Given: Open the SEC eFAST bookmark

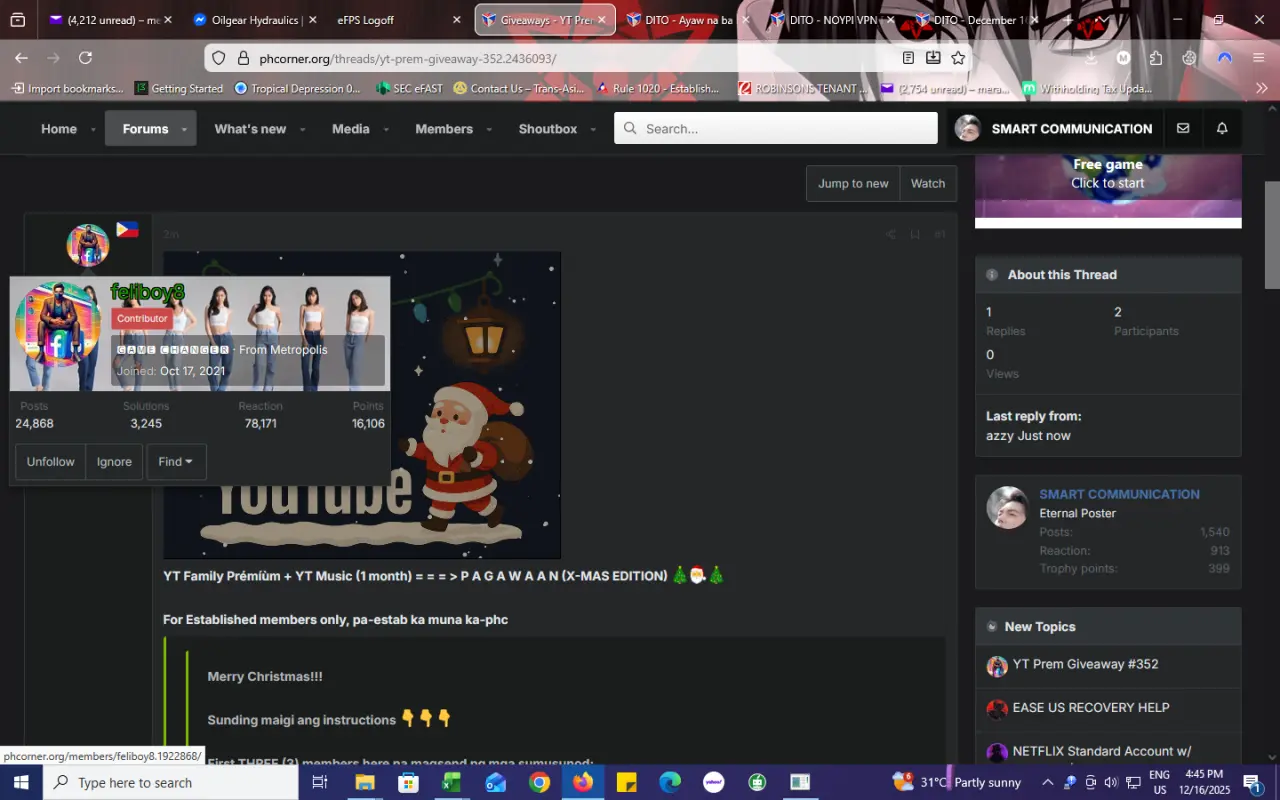Looking at the screenshot, I should (409, 88).
